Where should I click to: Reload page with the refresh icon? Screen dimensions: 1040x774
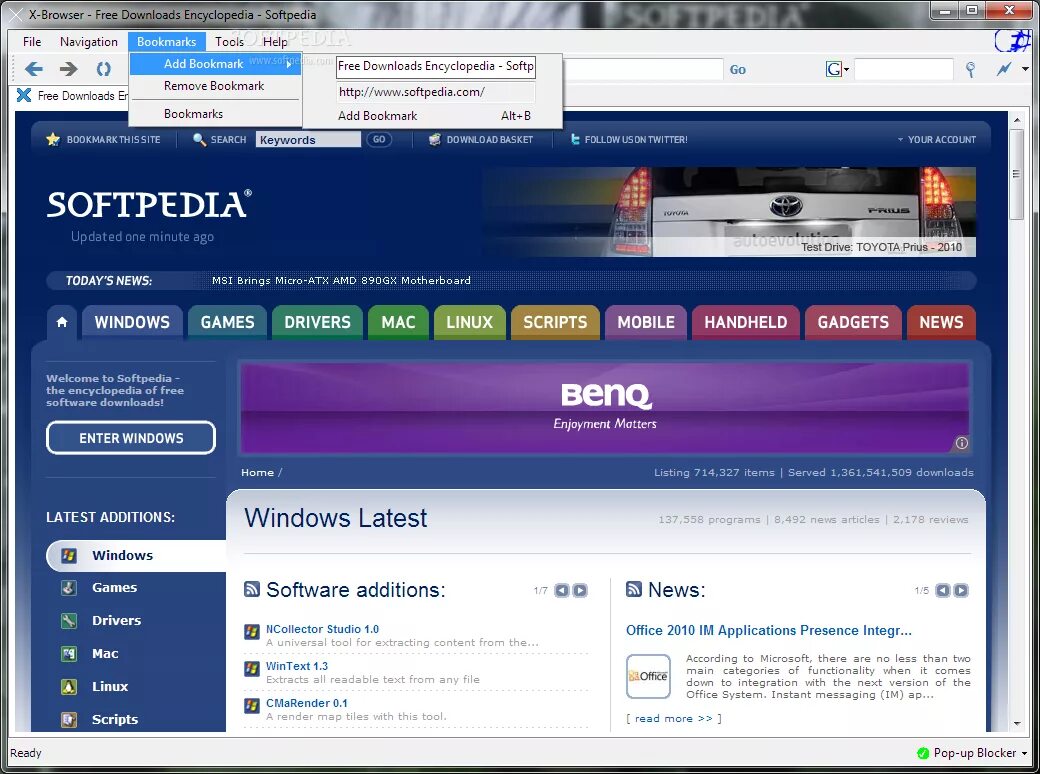point(103,69)
